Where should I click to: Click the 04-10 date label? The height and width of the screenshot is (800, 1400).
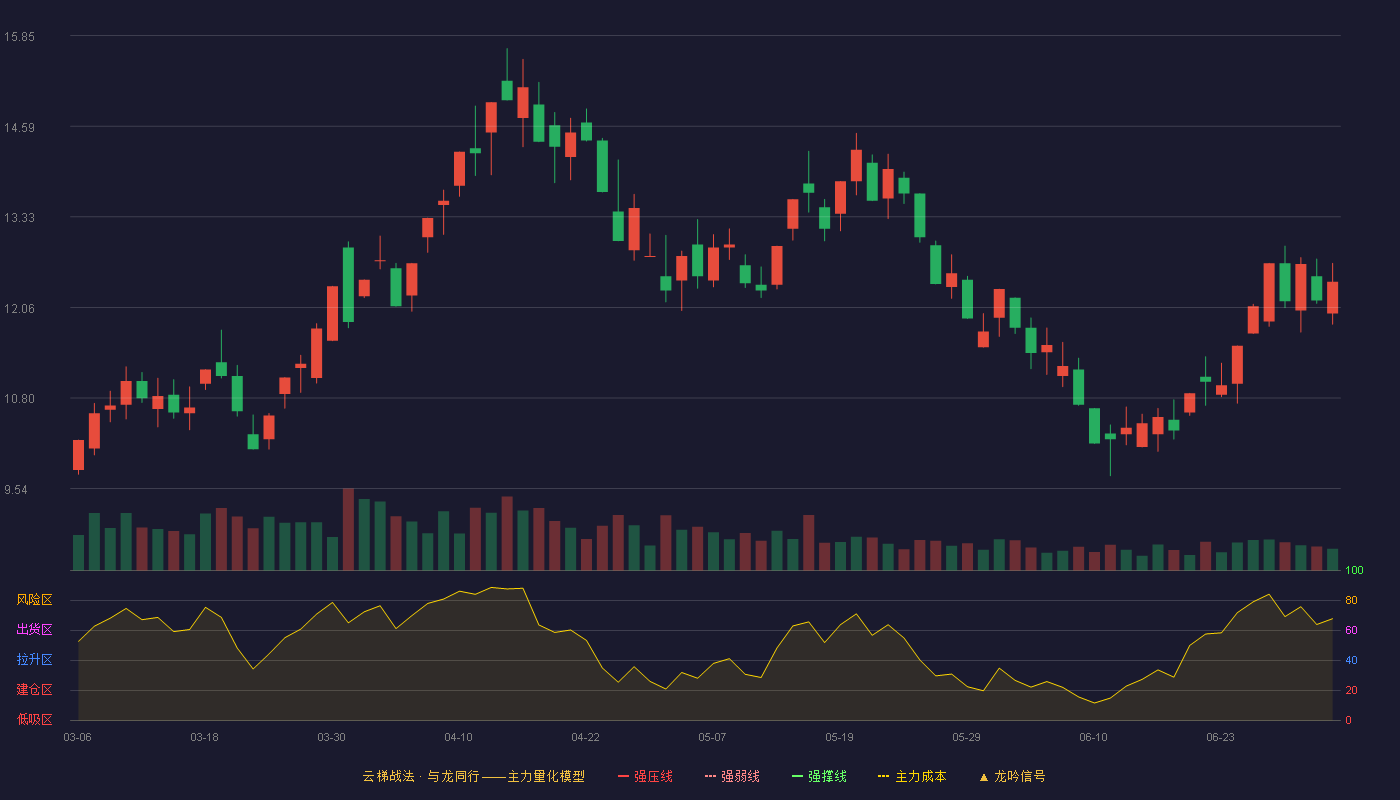coord(458,737)
